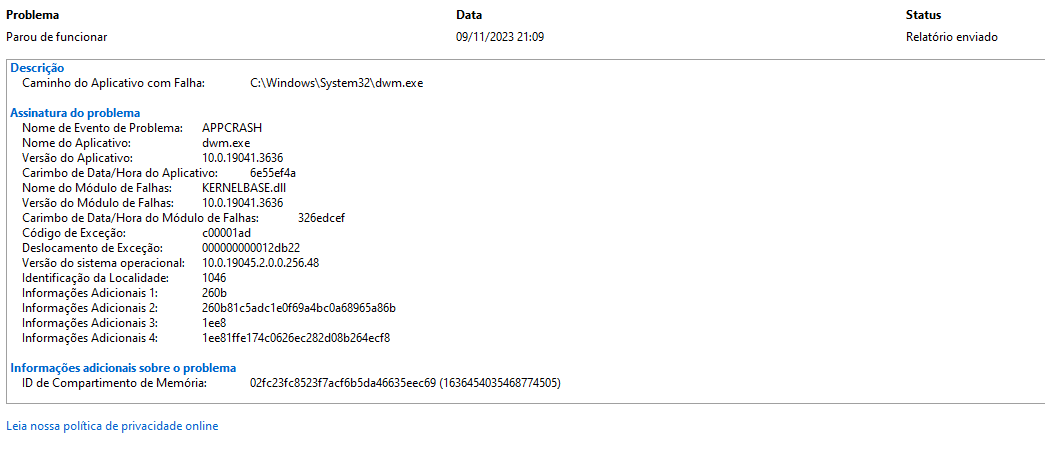Sort by the Problema column header
The height and width of the screenshot is (458, 1045).
click(x=32, y=15)
